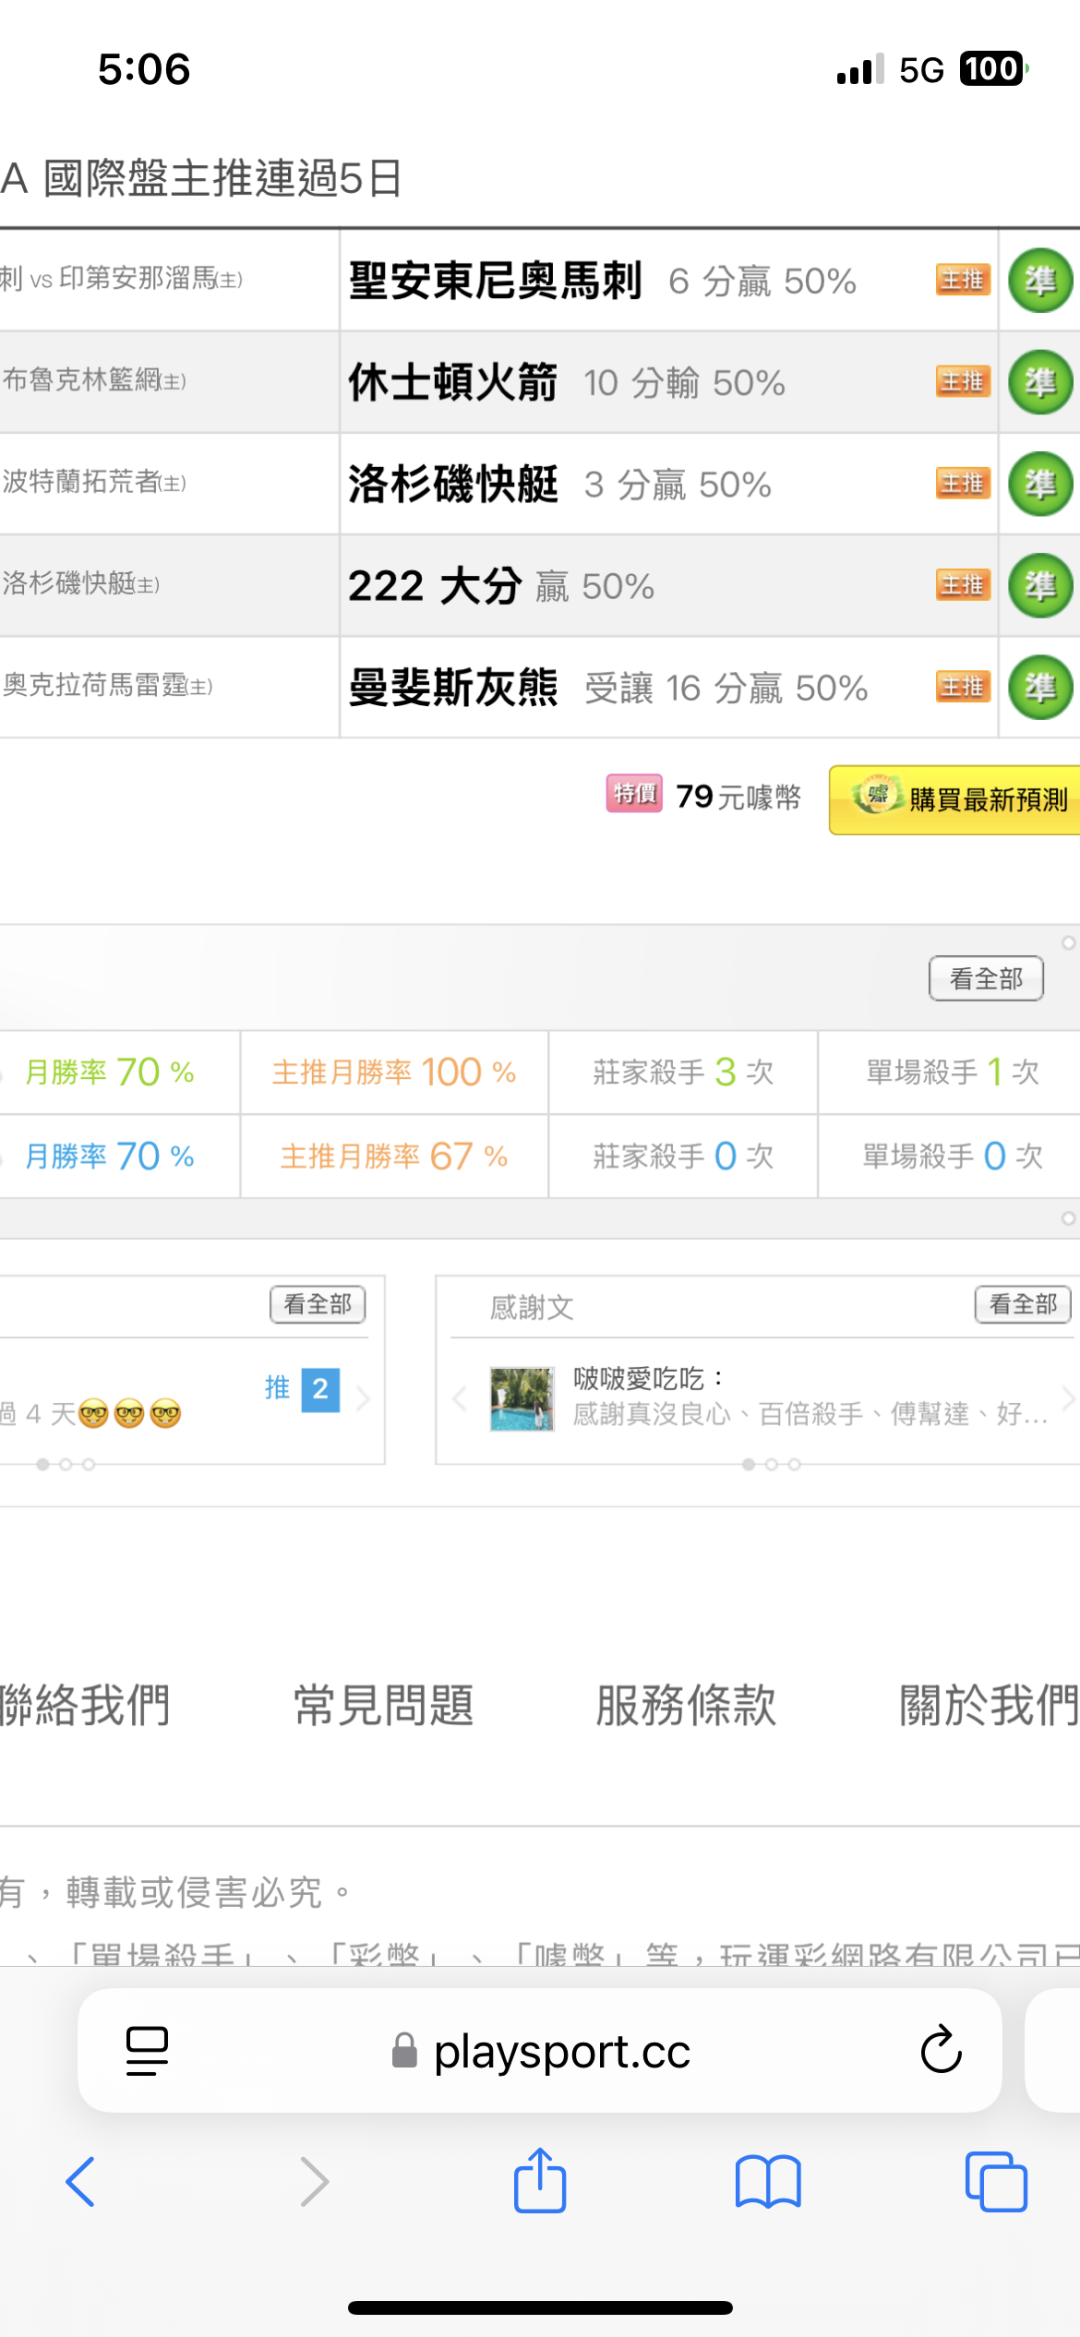Expand next arrow beside 推 2 badge
The height and width of the screenshot is (2337, 1080).
[x=364, y=1398]
